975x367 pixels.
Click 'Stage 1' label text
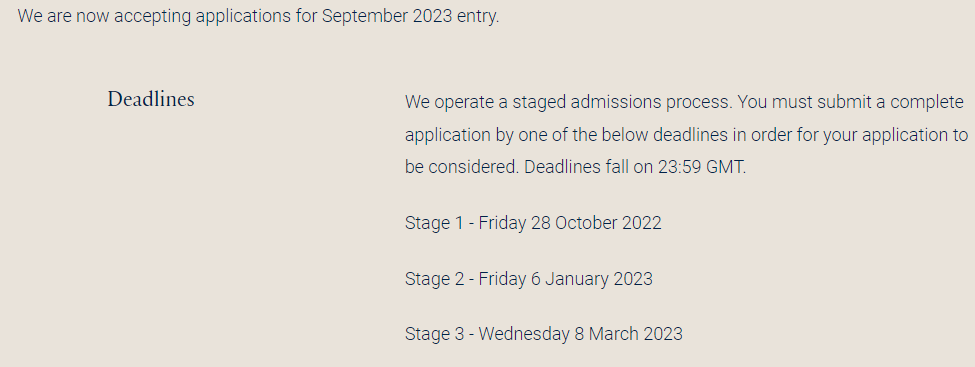tap(434, 223)
